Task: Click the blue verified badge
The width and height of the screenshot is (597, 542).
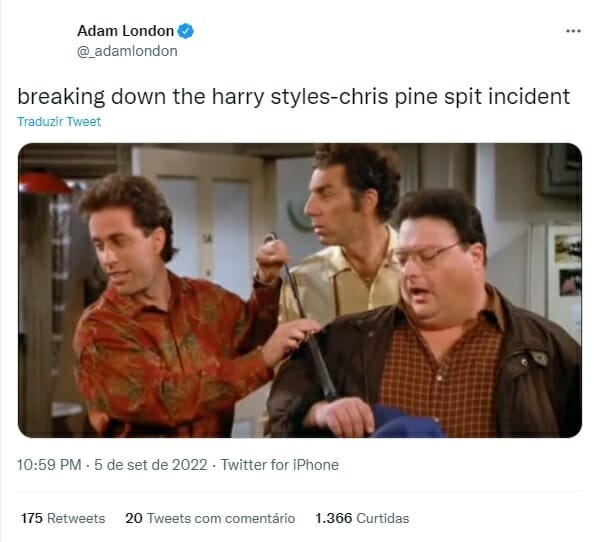Action: pos(186,31)
